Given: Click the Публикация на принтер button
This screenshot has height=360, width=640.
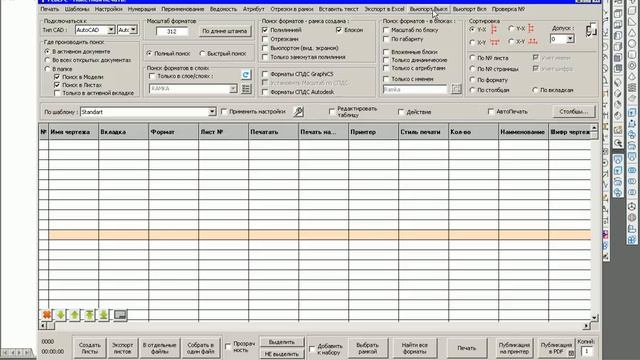Looking at the screenshot, I should 514,348.
